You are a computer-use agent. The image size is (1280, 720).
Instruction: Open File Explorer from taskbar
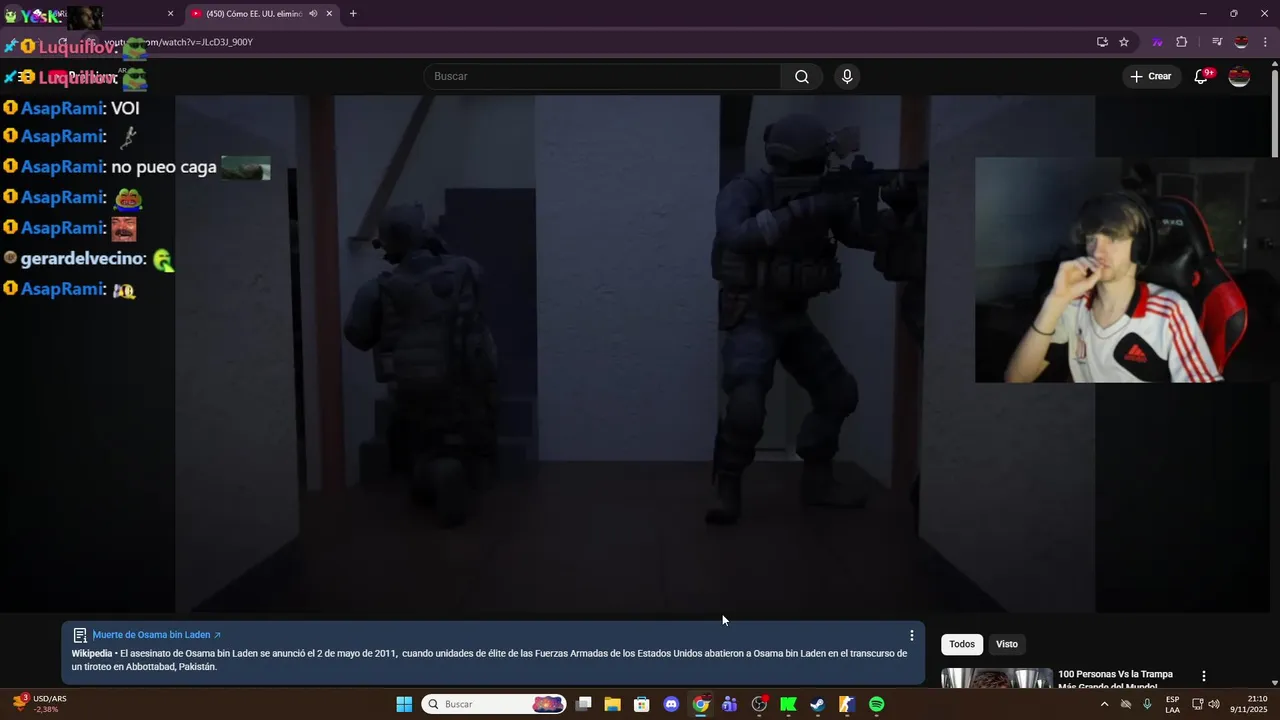click(613, 704)
